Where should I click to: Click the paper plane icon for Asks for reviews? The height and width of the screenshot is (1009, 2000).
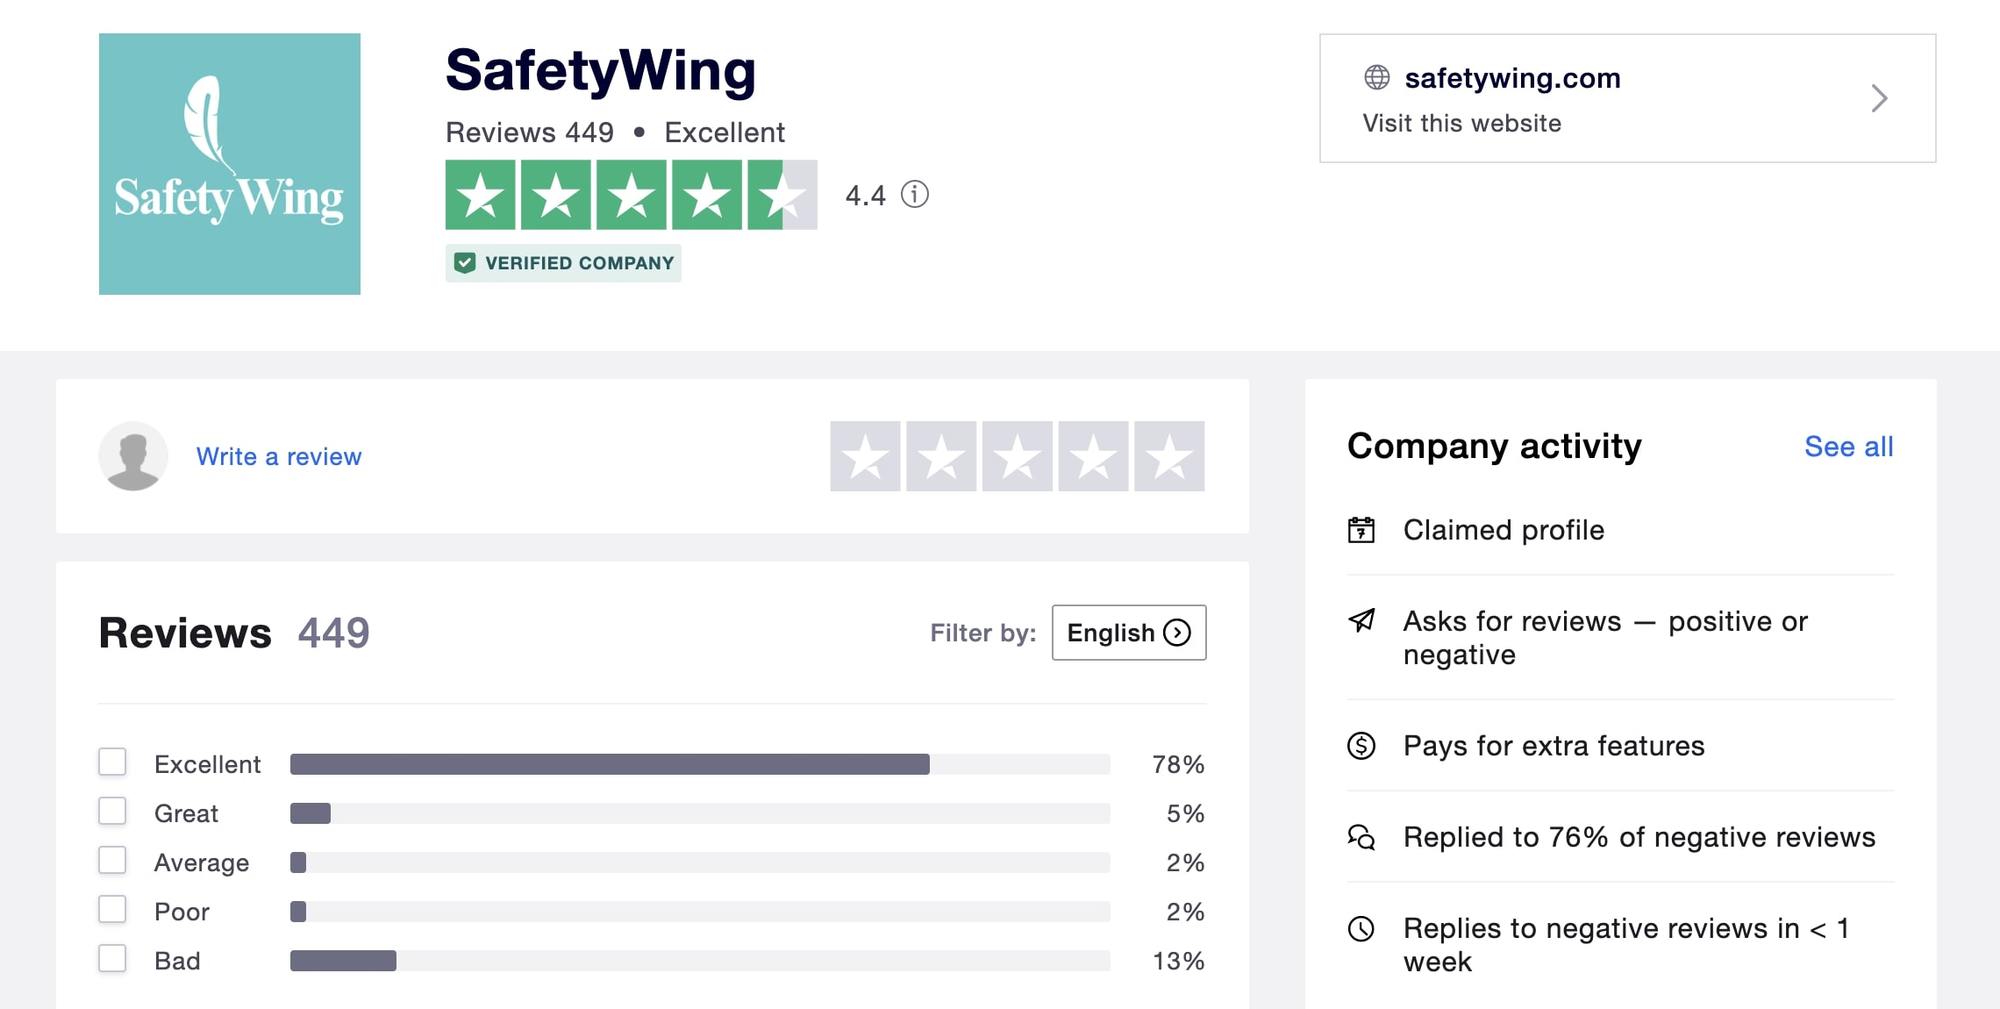1363,623
